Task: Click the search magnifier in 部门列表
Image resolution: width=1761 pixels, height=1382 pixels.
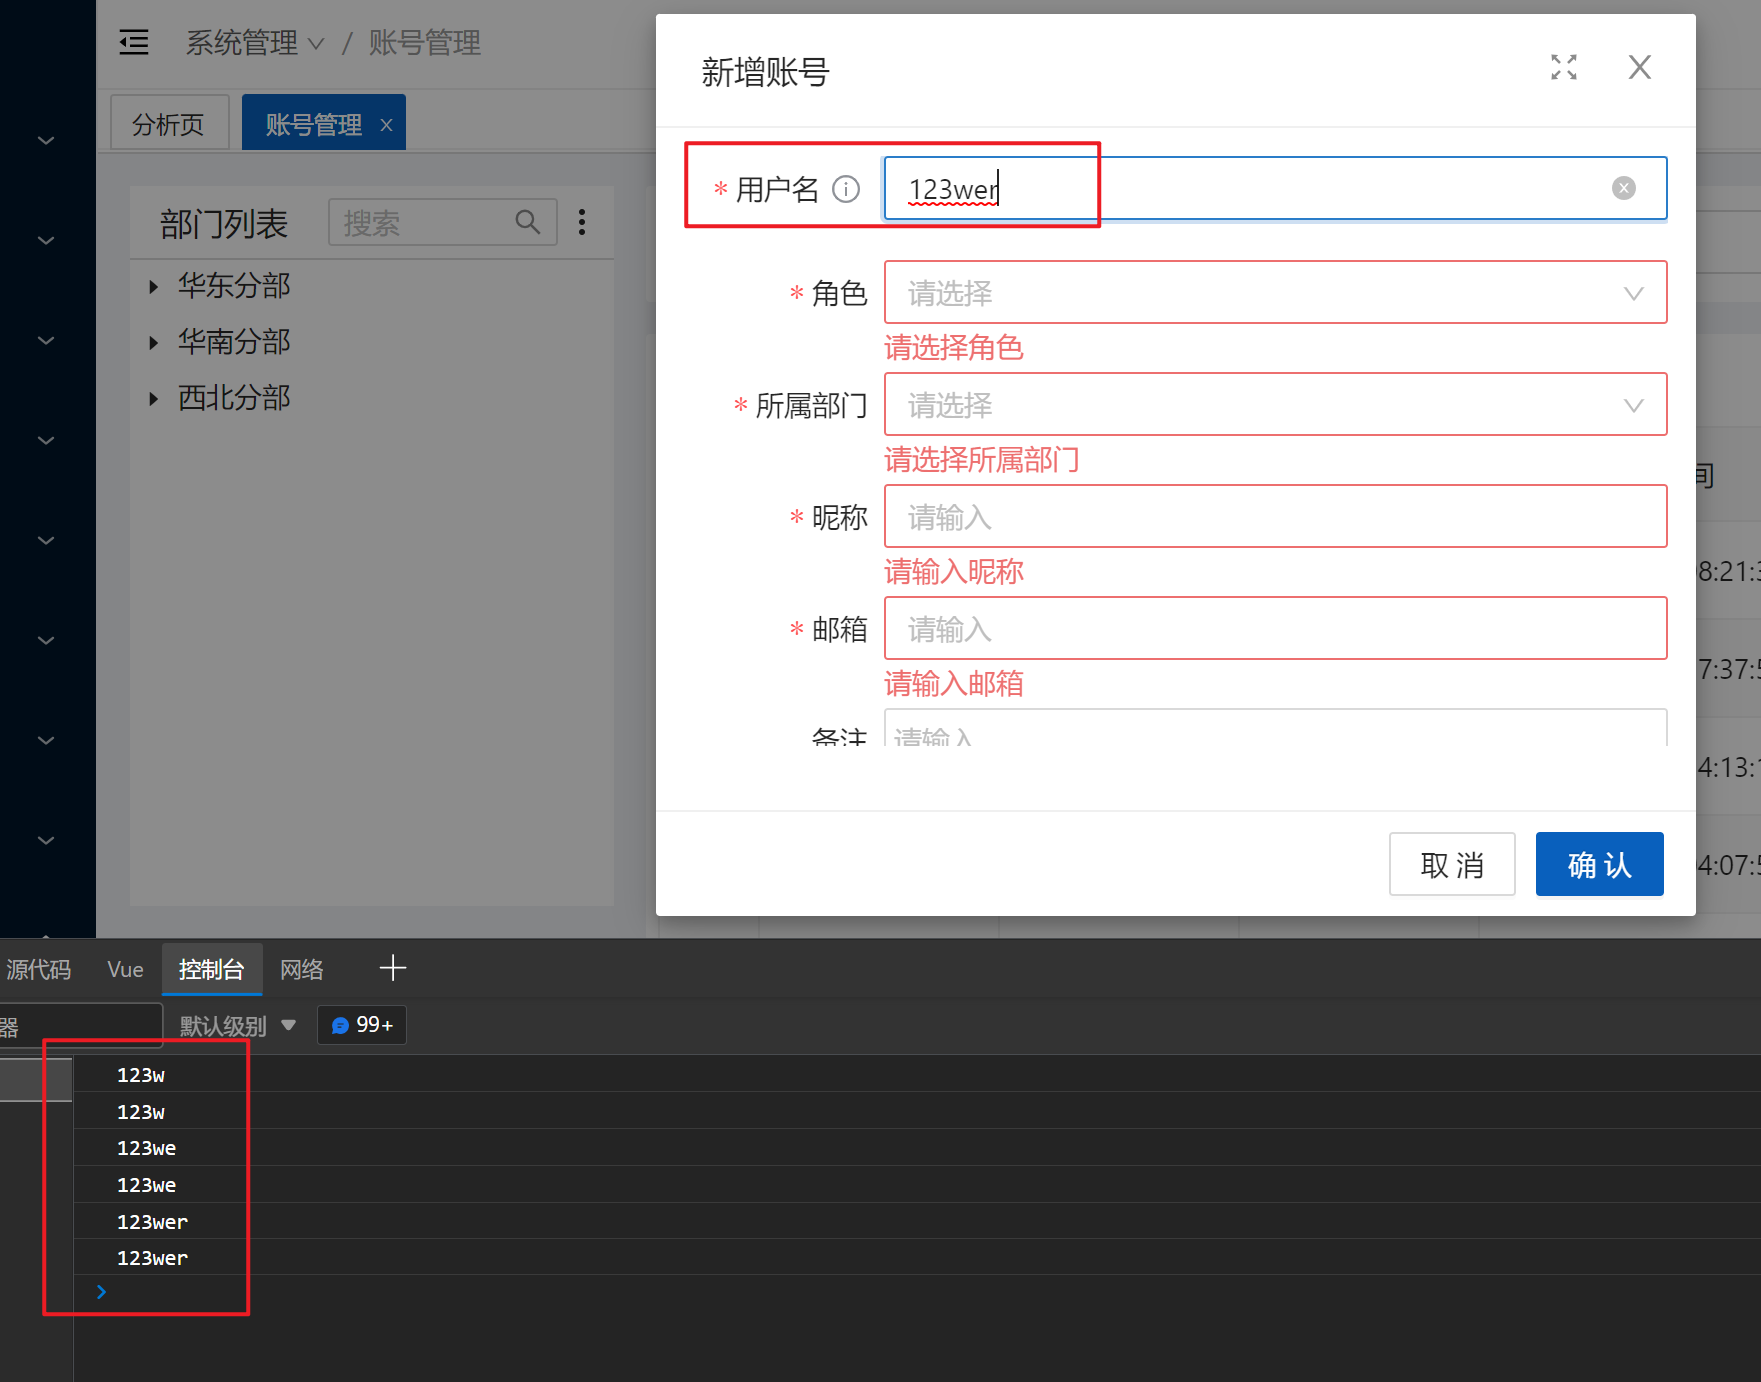Action: click(x=528, y=222)
